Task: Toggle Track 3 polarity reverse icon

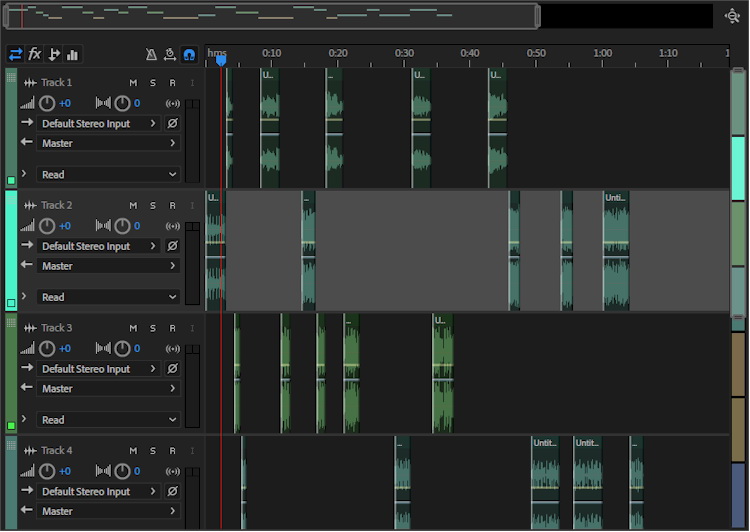Action: [x=172, y=369]
